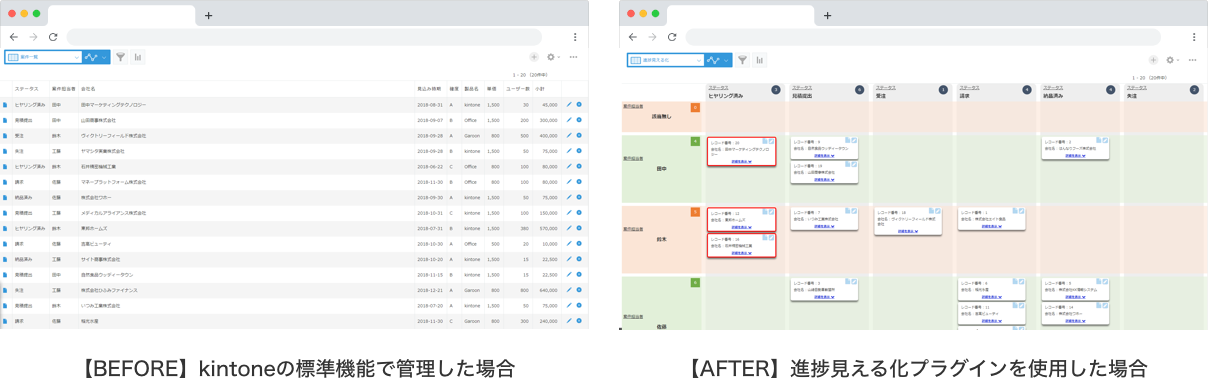This screenshot has width=1208, height=378.
Task: Open record detail icon for ヴィクトリーフィールド株式会社 row
Action: pos(5,135)
